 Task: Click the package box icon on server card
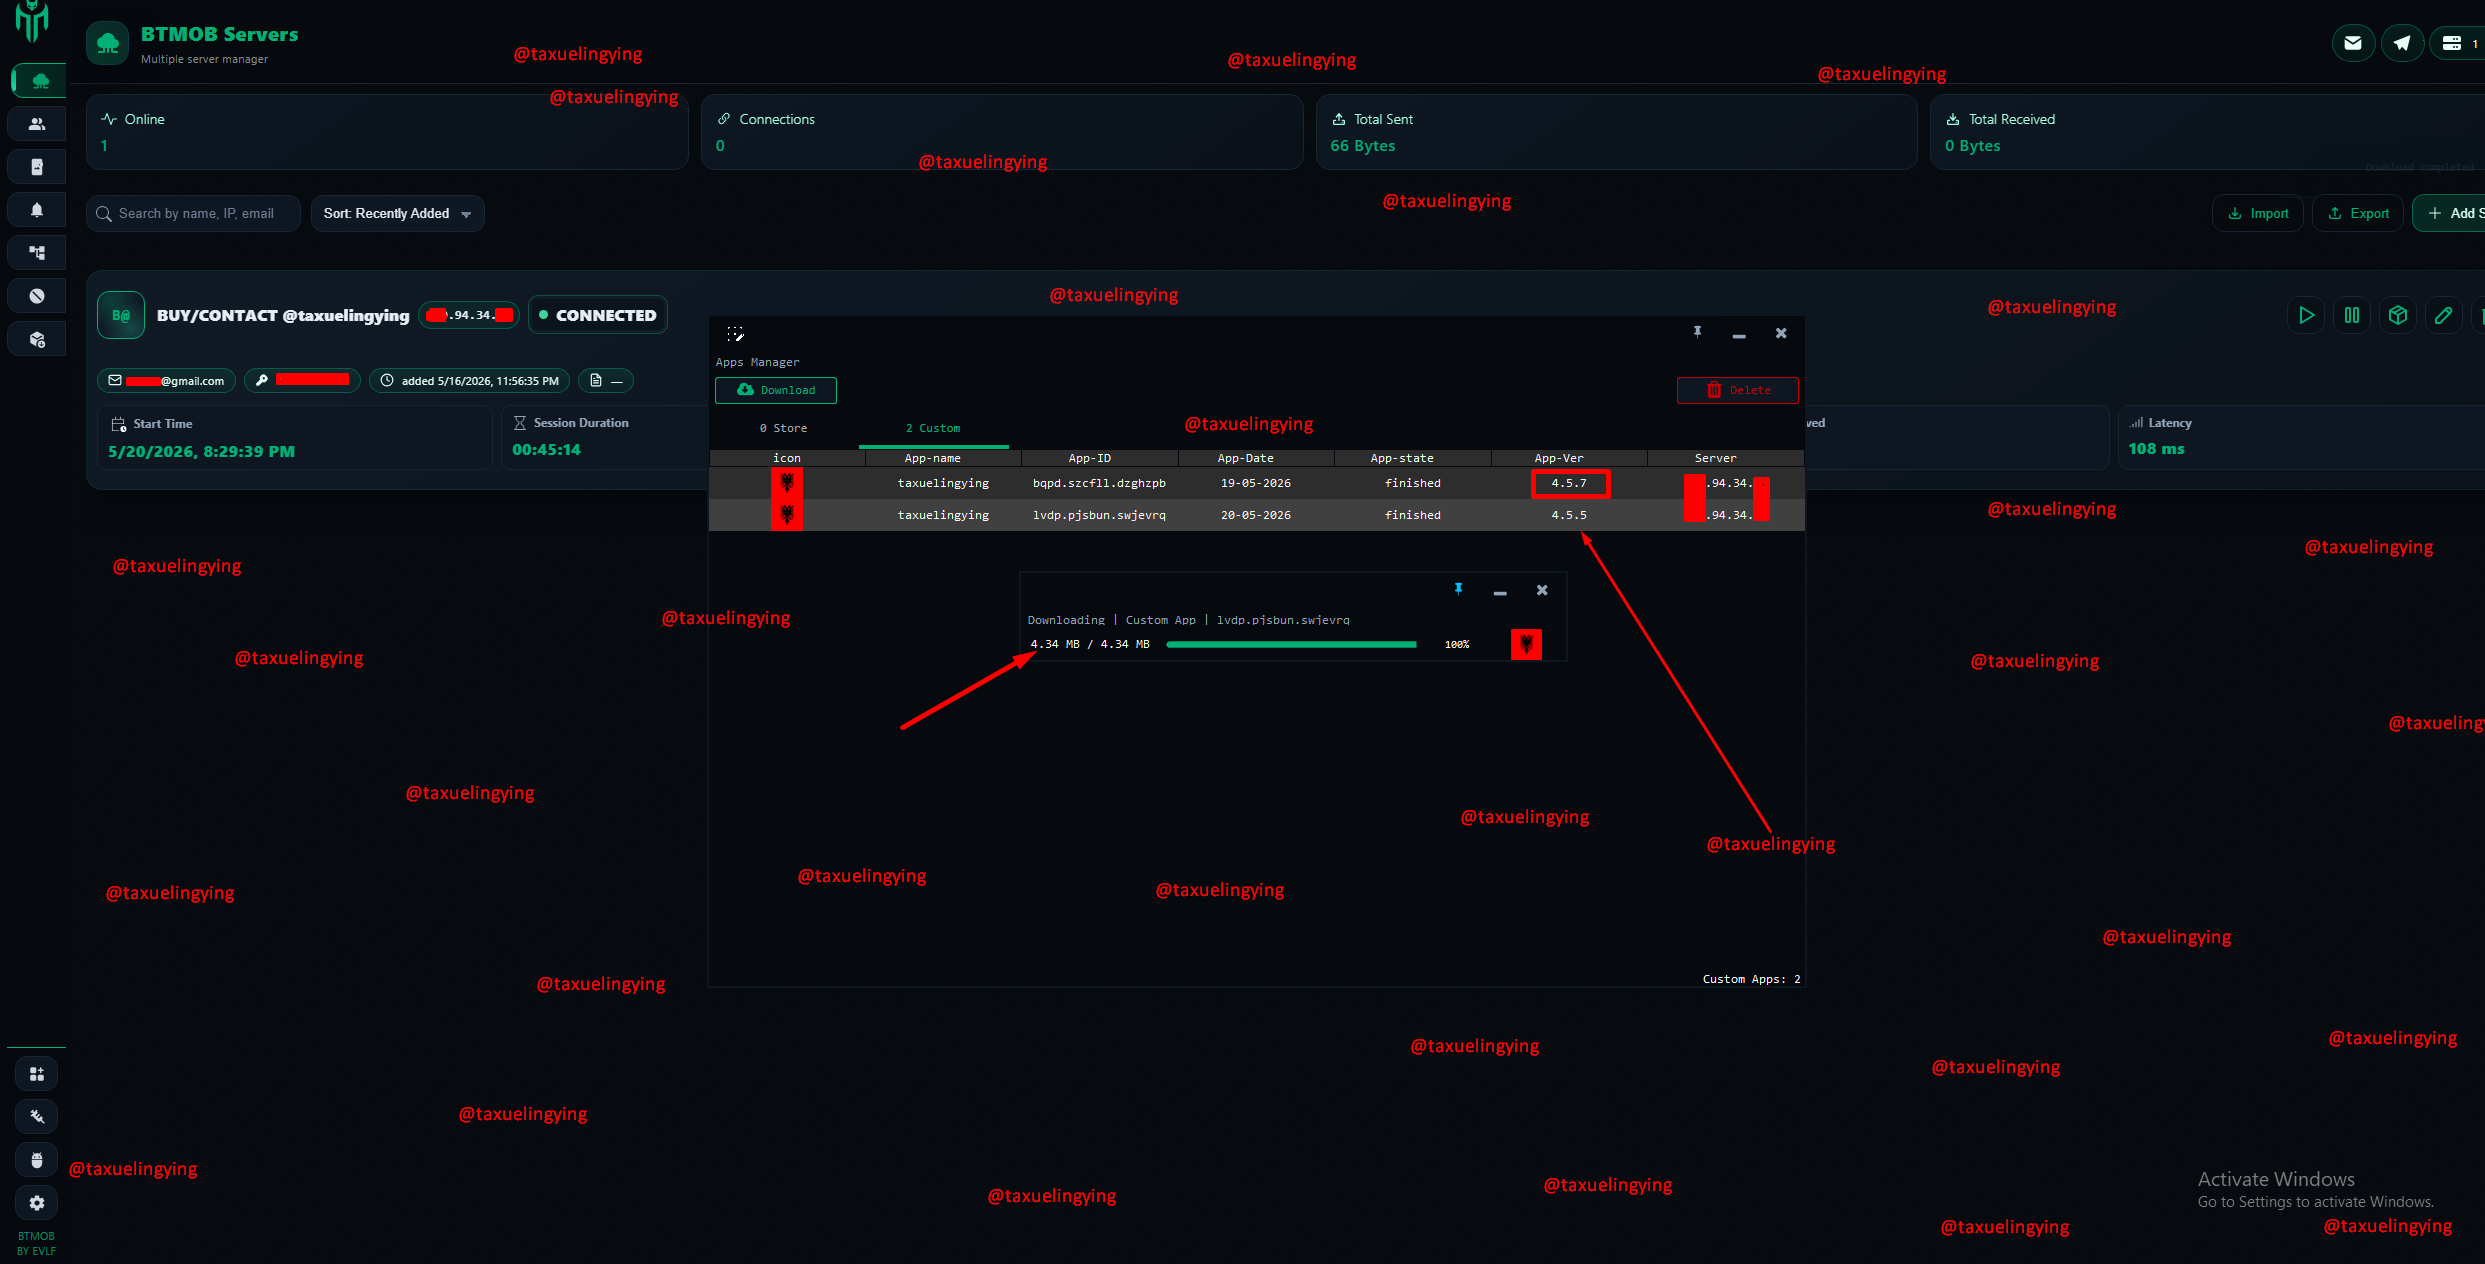[2398, 315]
